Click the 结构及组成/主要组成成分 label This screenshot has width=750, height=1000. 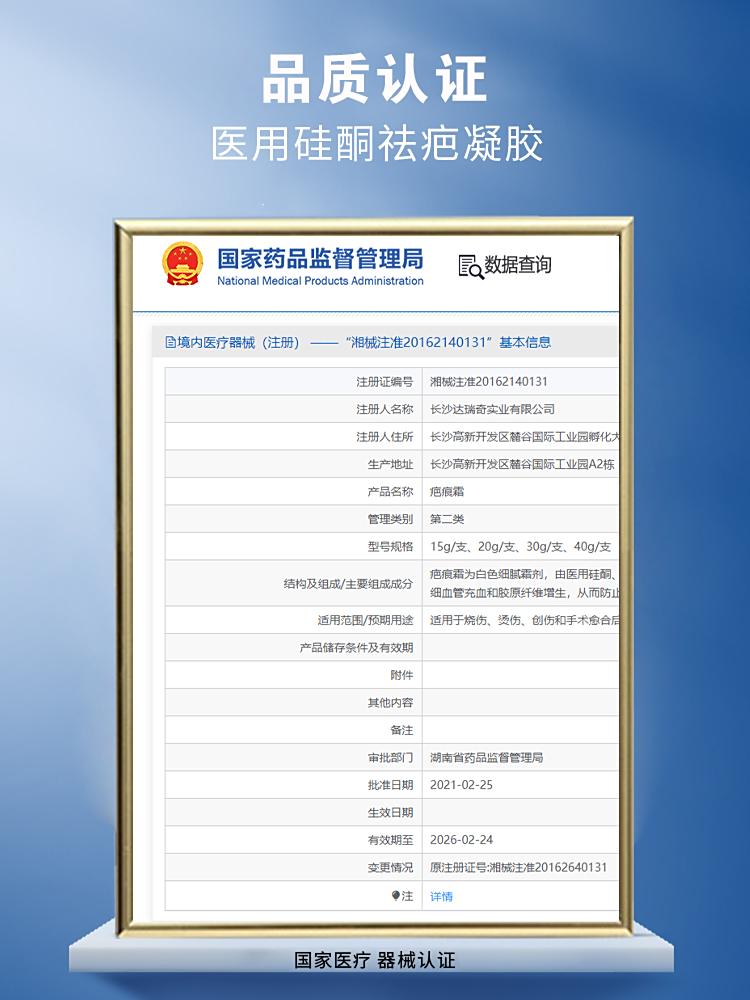(348, 584)
